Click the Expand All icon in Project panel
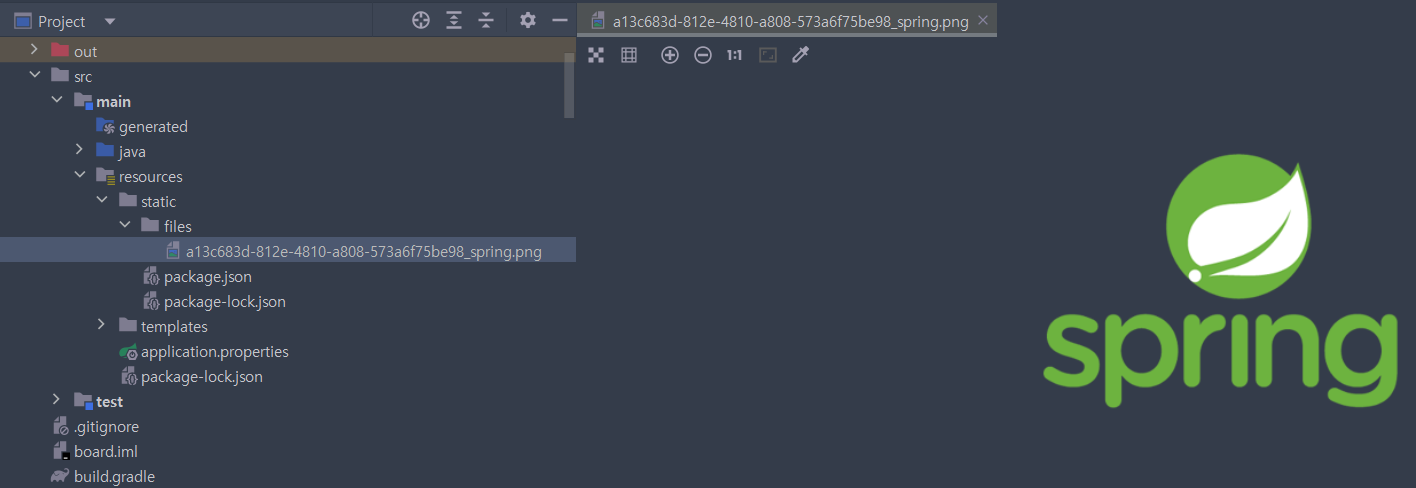This screenshot has height=488, width=1416. 454,20
